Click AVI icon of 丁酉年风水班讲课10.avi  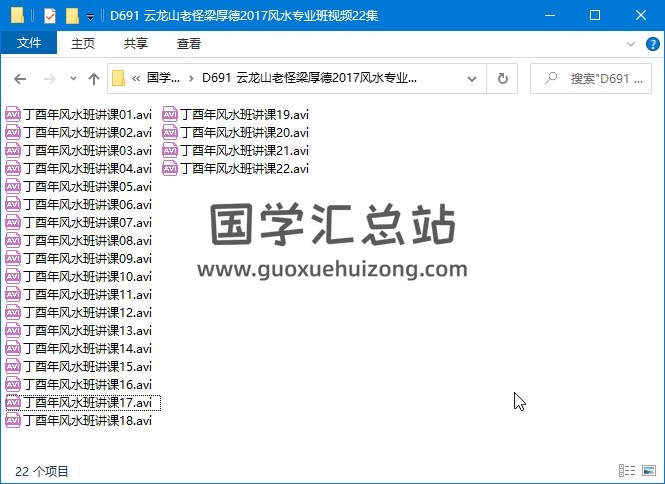click(13, 277)
